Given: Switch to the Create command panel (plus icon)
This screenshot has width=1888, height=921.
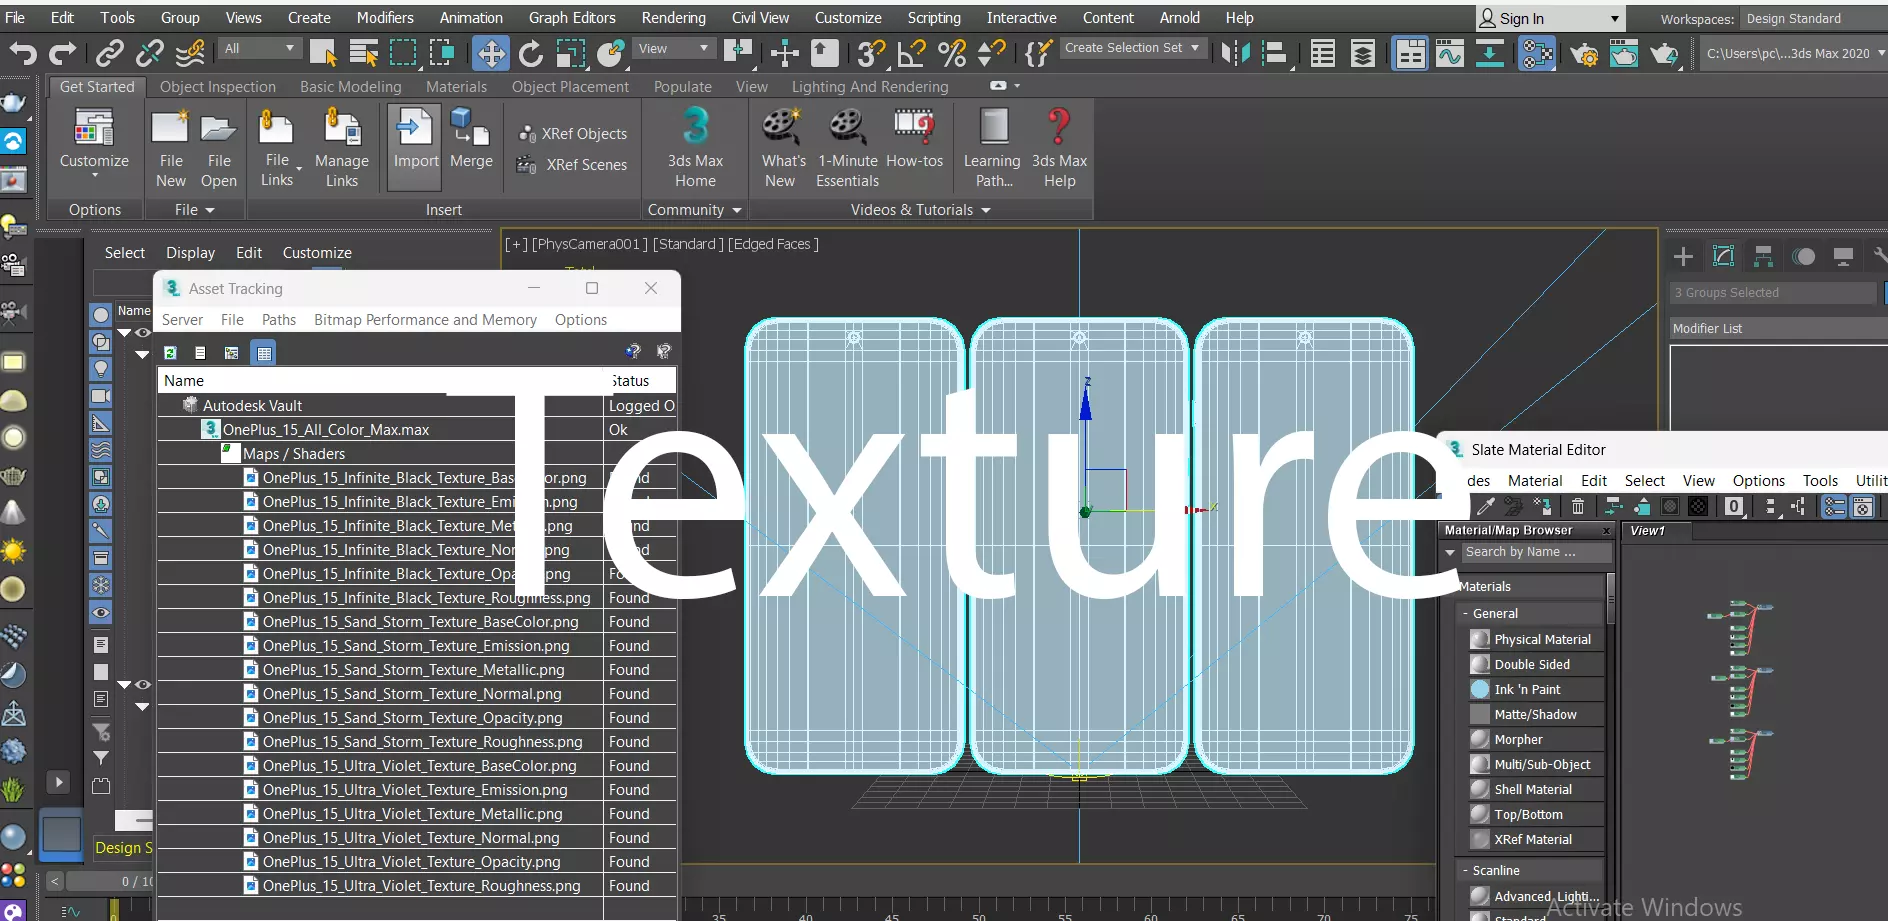Looking at the screenshot, I should tap(1684, 257).
